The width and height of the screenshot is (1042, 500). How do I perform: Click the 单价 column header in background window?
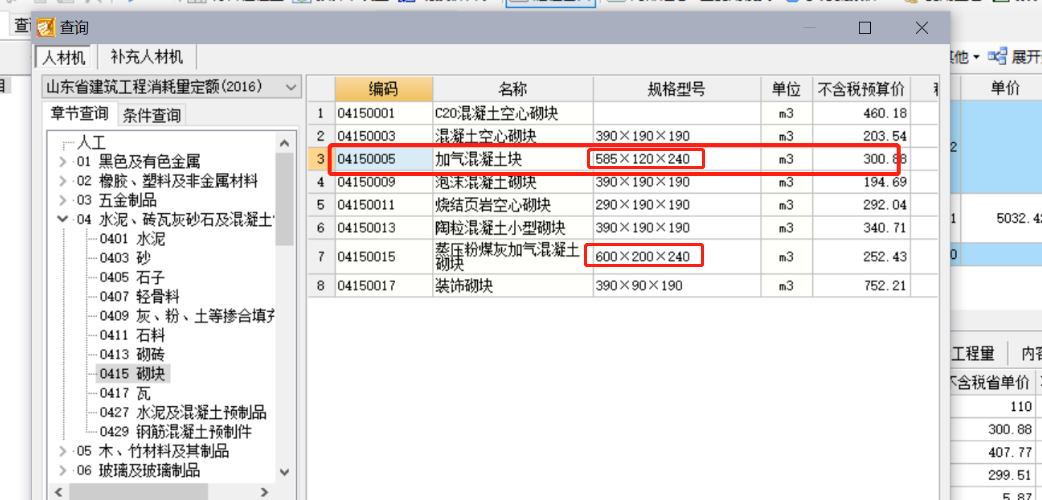(1005, 88)
